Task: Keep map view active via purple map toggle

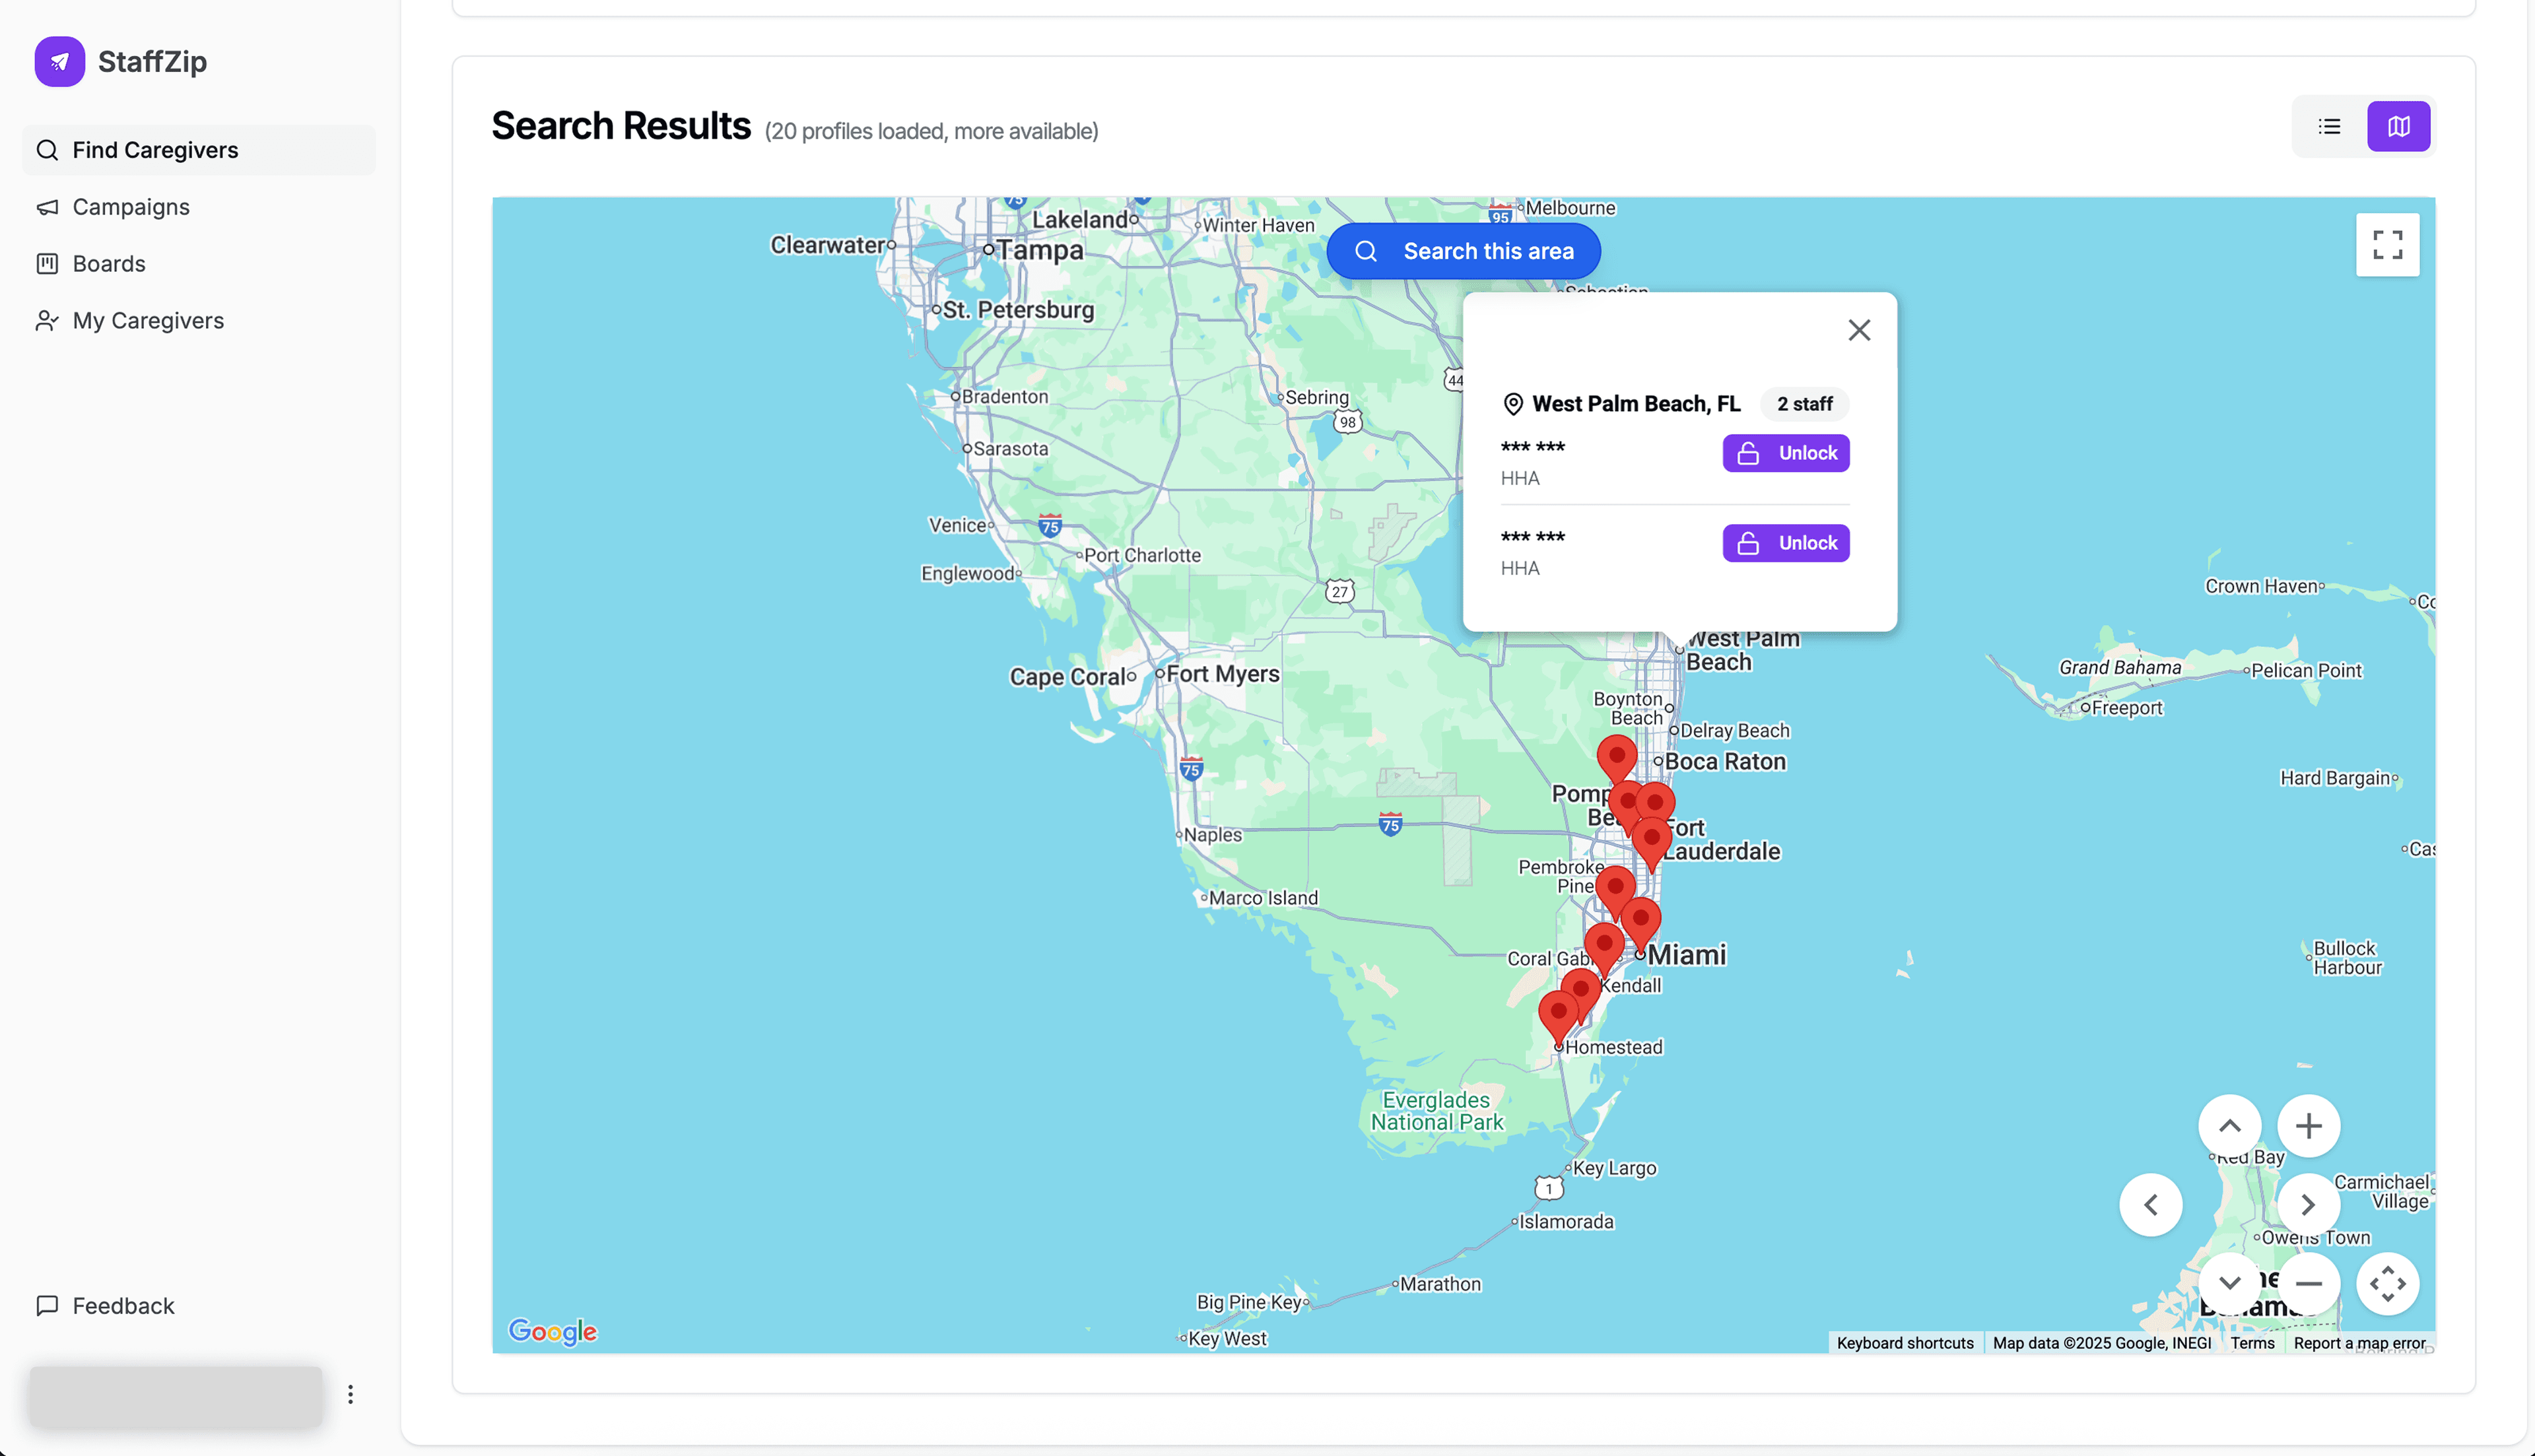Action: click(x=2398, y=126)
